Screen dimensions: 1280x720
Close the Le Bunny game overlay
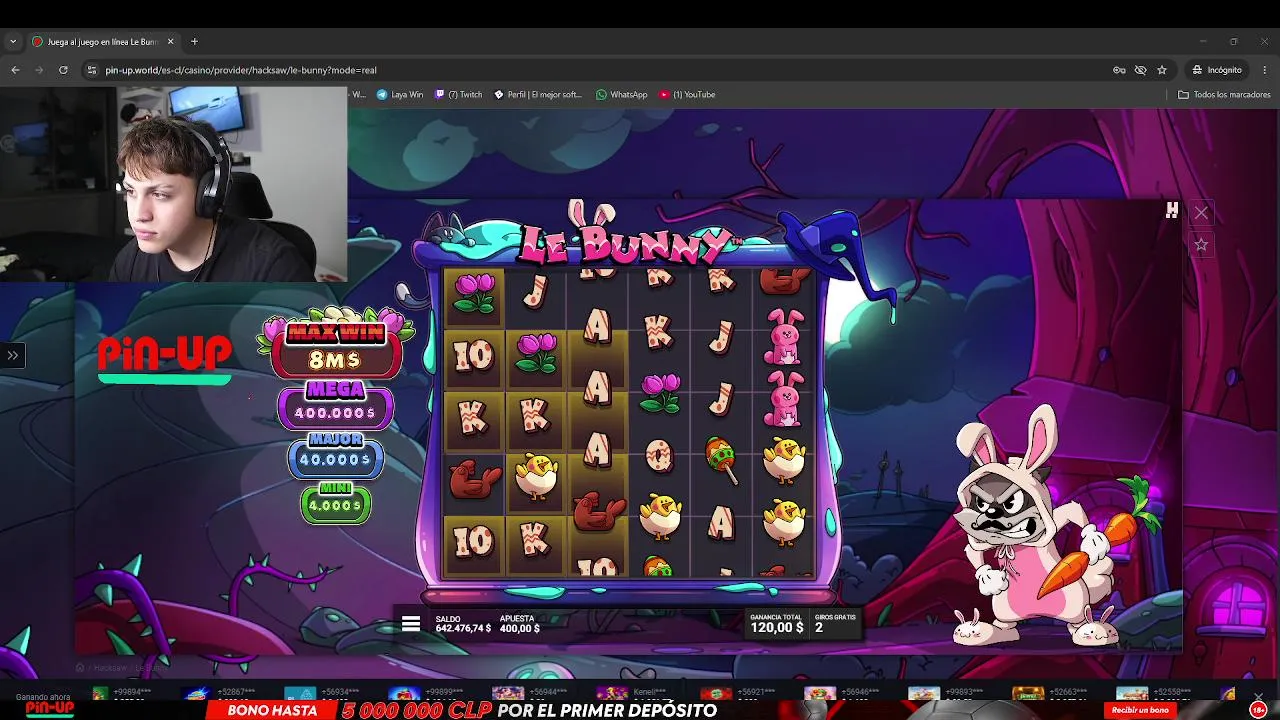(x=1201, y=212)
